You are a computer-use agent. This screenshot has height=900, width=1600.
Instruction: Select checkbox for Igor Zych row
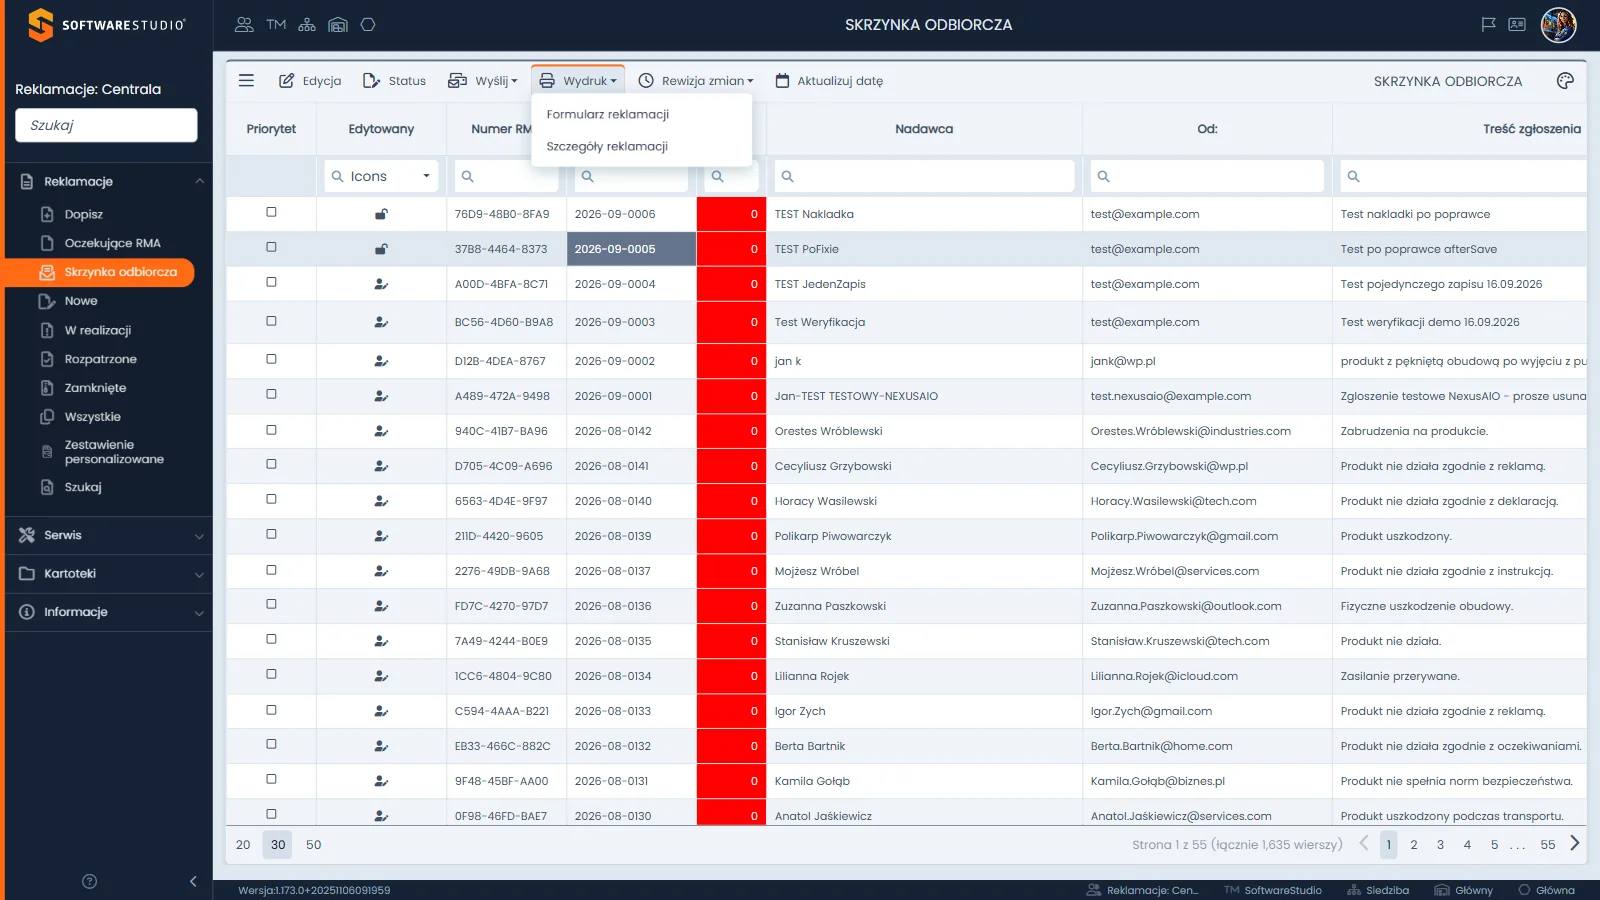[271, 710]
